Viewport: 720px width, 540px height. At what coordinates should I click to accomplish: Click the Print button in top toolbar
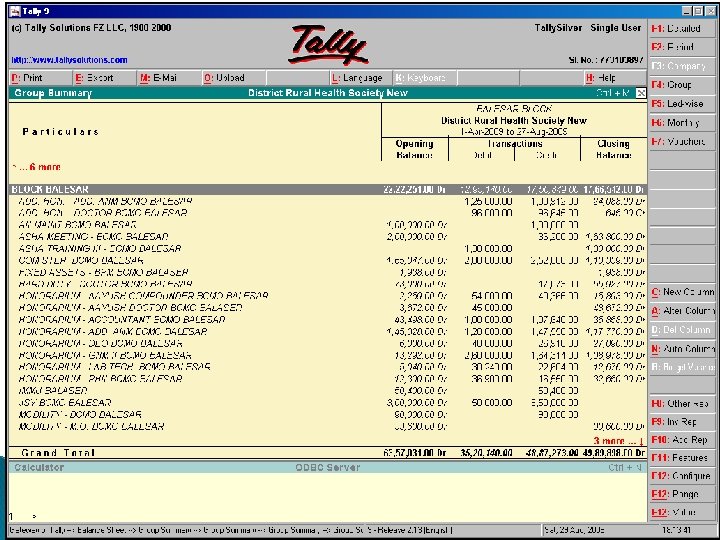tap(40, 78)
